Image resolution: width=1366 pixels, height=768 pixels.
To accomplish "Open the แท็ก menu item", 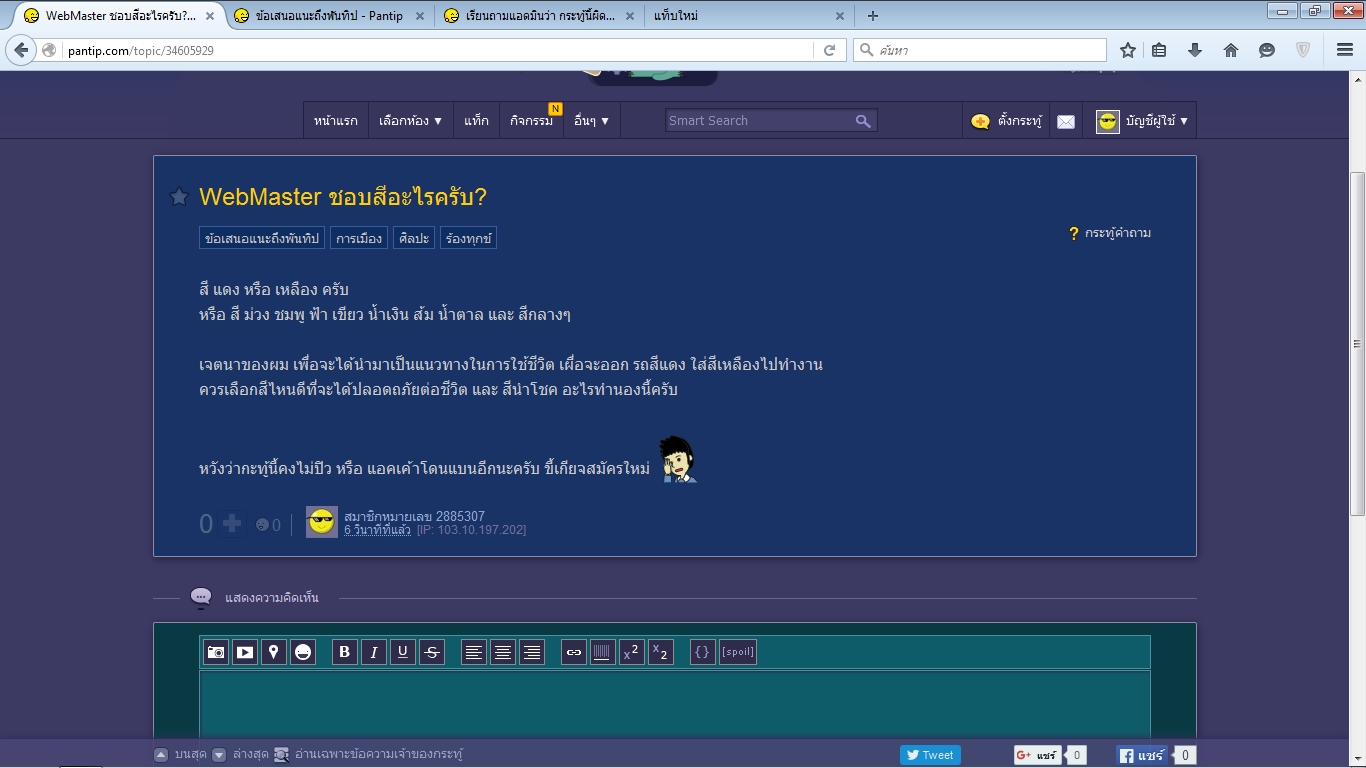I will [x=477, y=120].
